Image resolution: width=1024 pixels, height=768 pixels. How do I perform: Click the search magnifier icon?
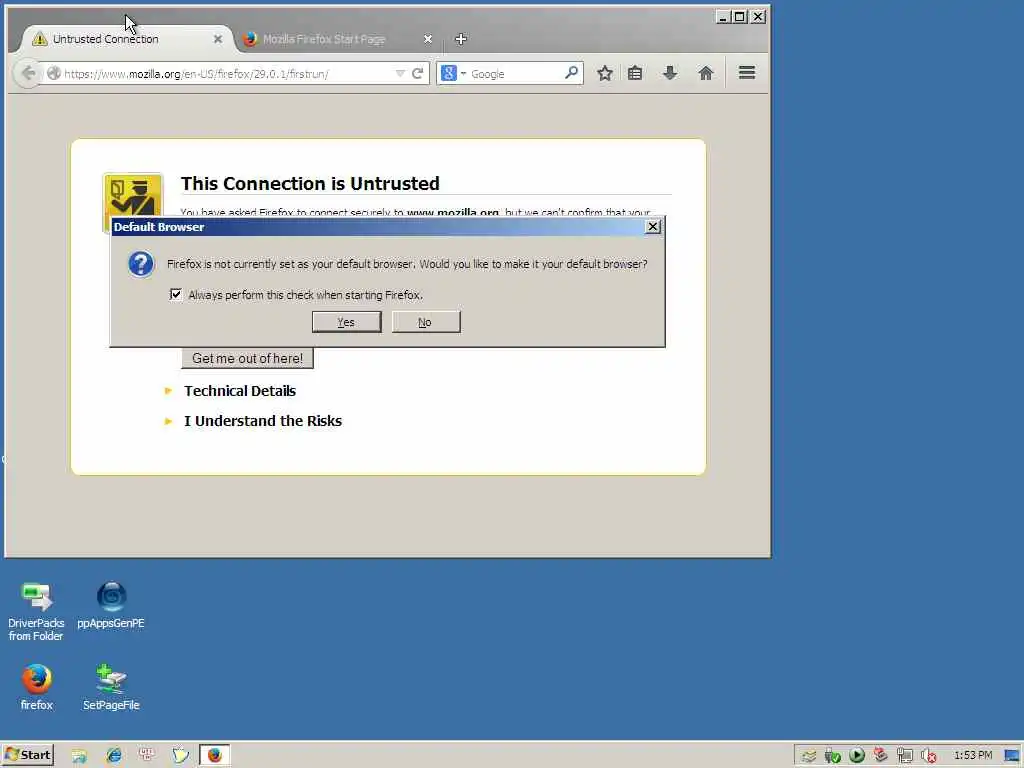click(571, 72)
